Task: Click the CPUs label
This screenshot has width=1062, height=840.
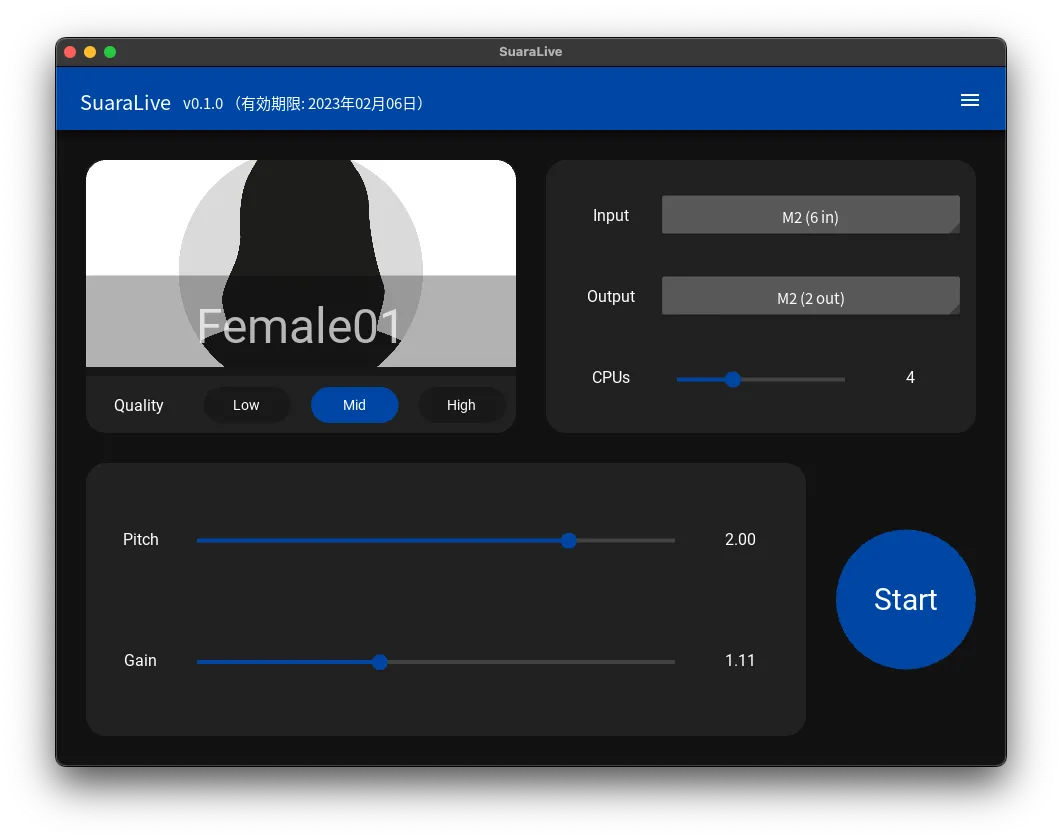Action: tap(611, 377)
